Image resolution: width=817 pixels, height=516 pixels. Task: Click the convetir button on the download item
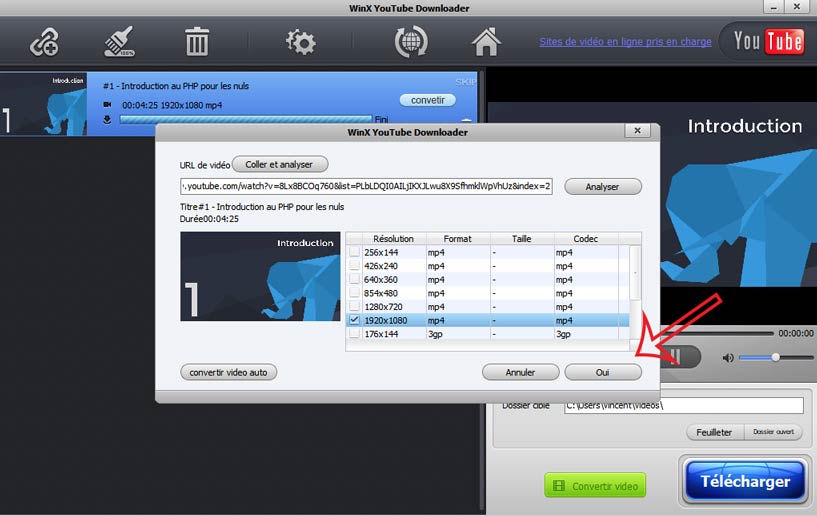tap(428, 100)
